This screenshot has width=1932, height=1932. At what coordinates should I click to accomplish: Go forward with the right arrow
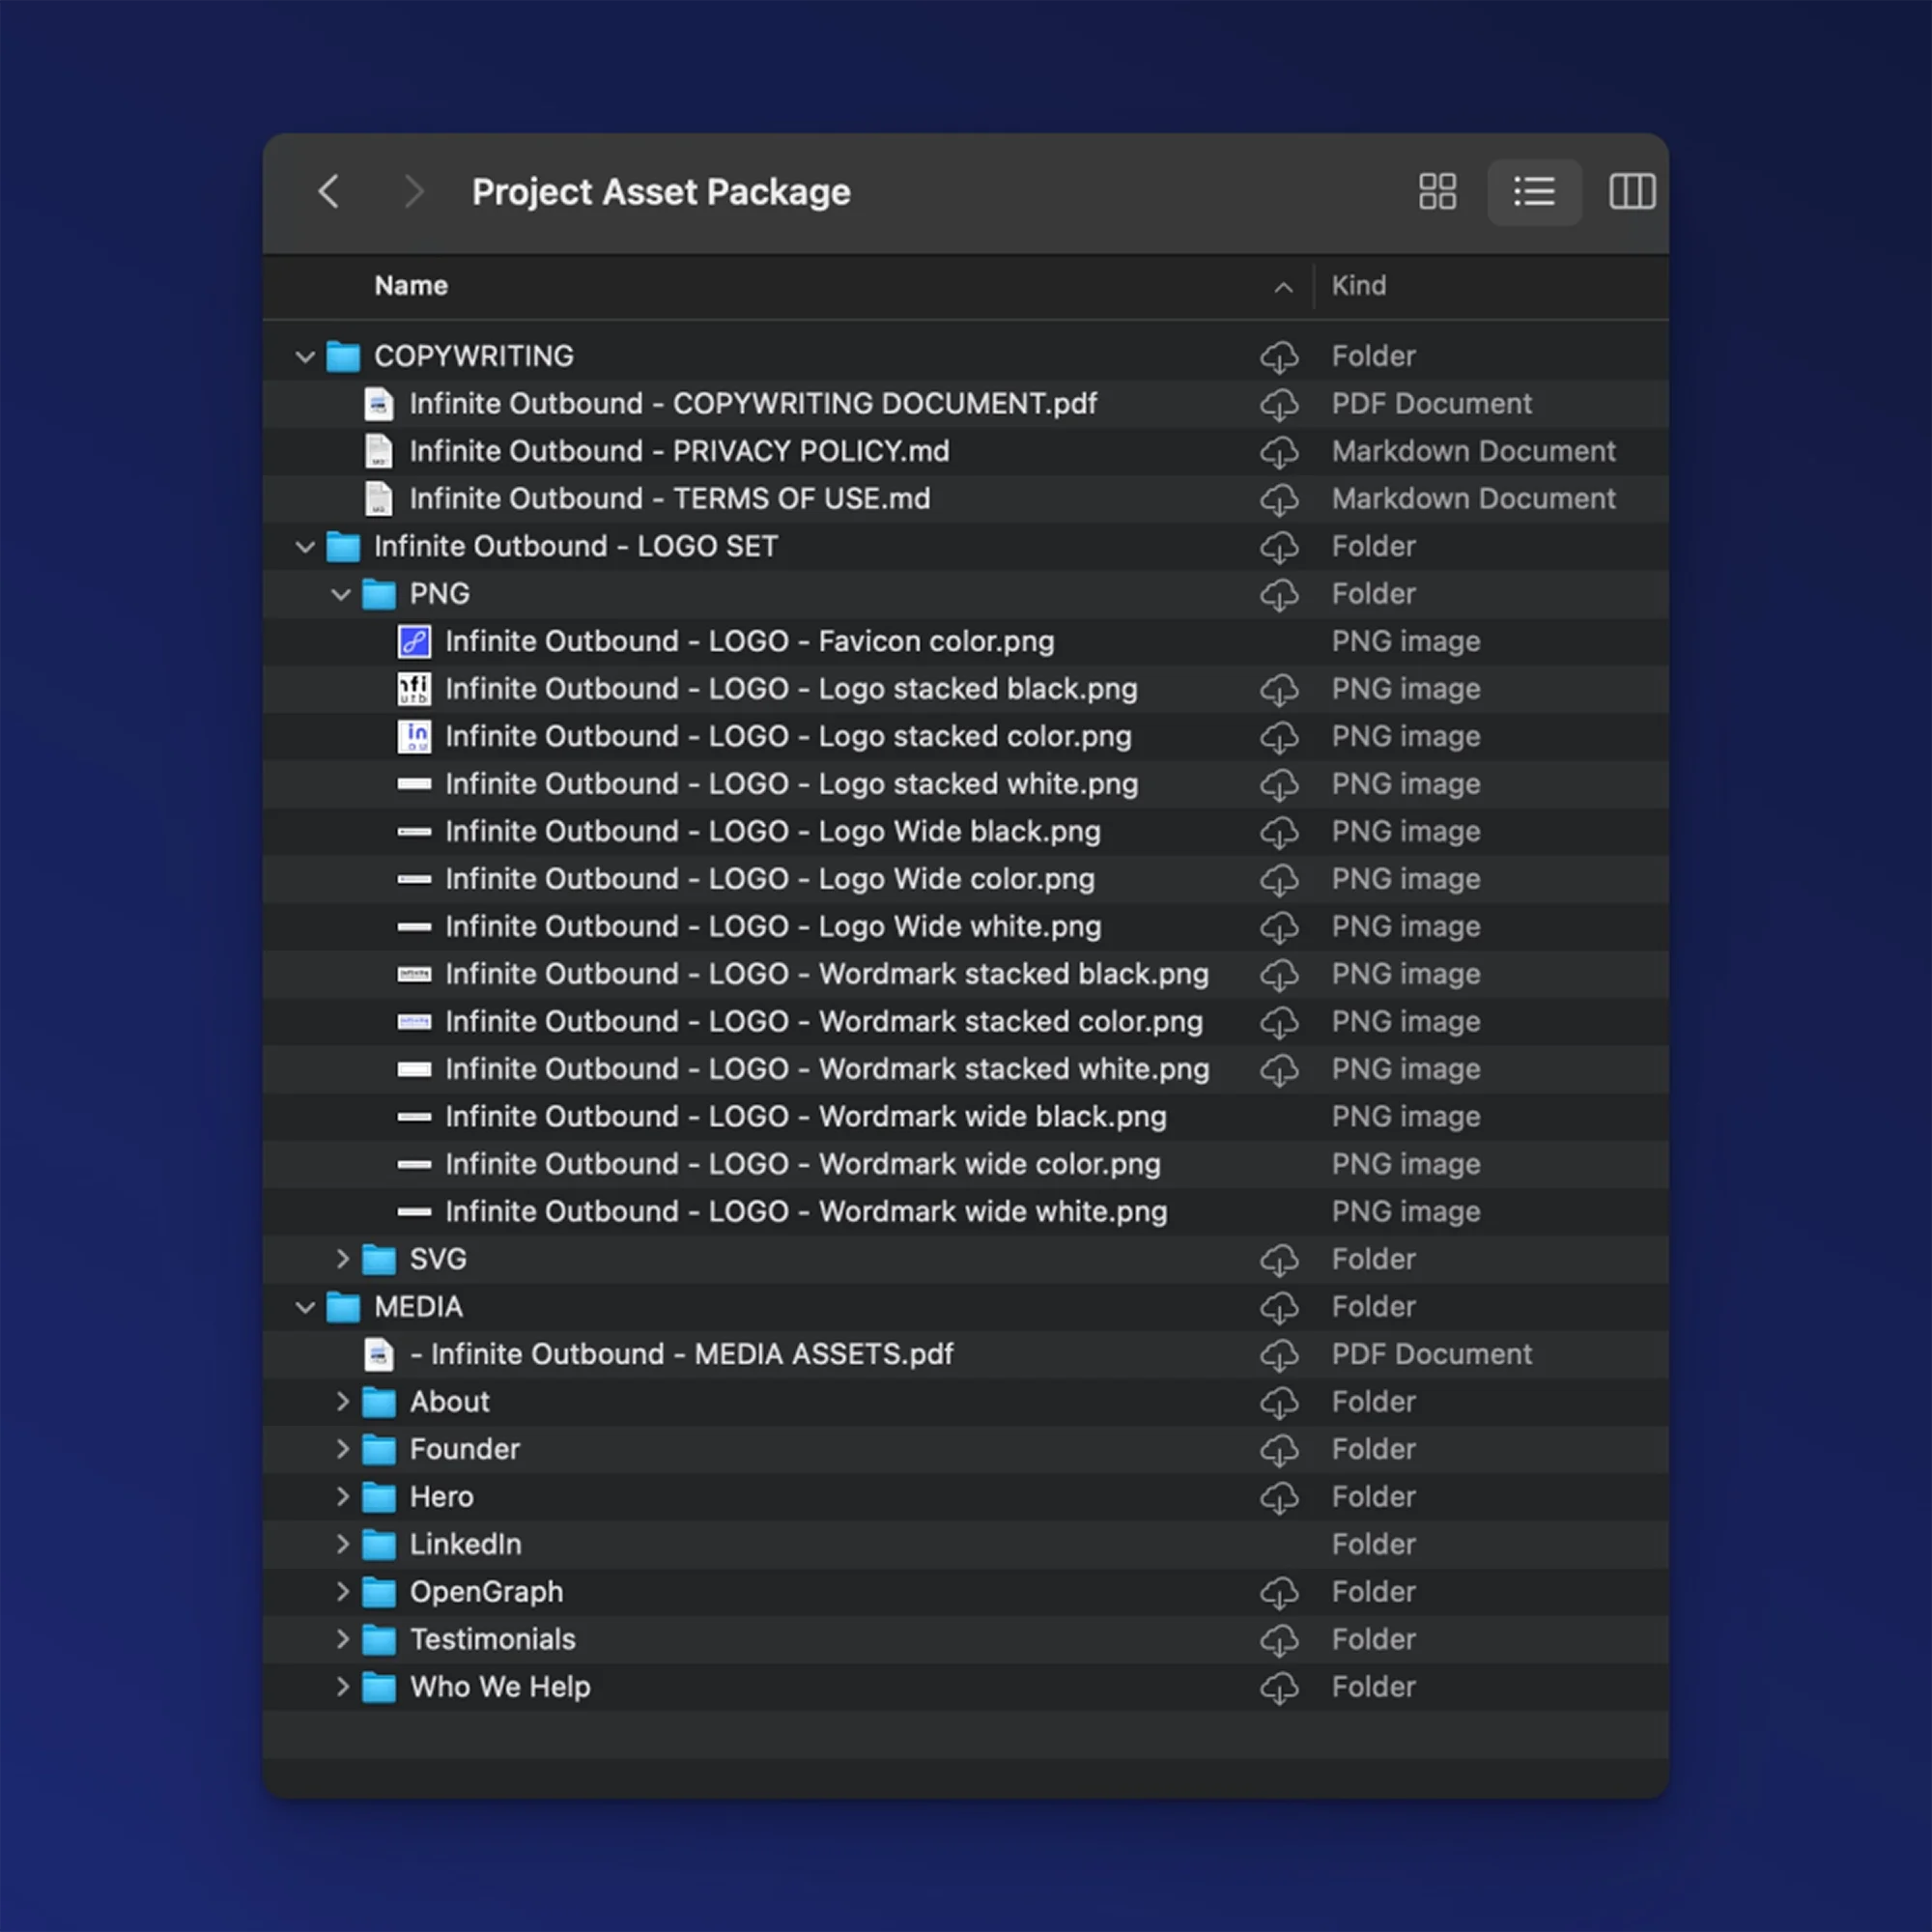coord(413,191)
